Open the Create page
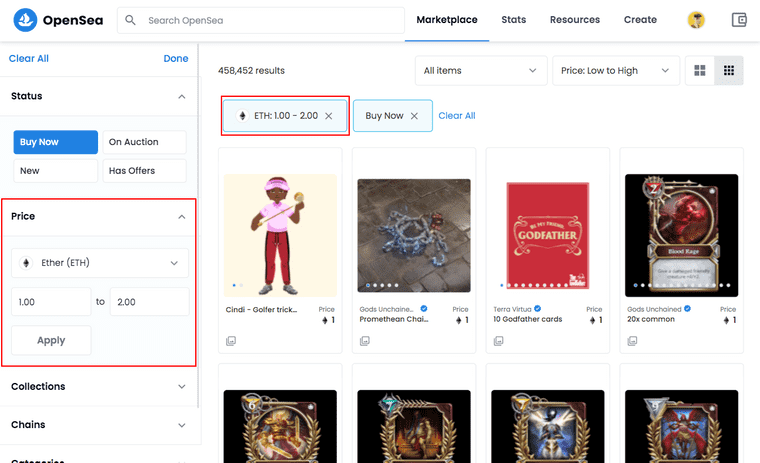 pyautogui.click(x=640, y=20)
